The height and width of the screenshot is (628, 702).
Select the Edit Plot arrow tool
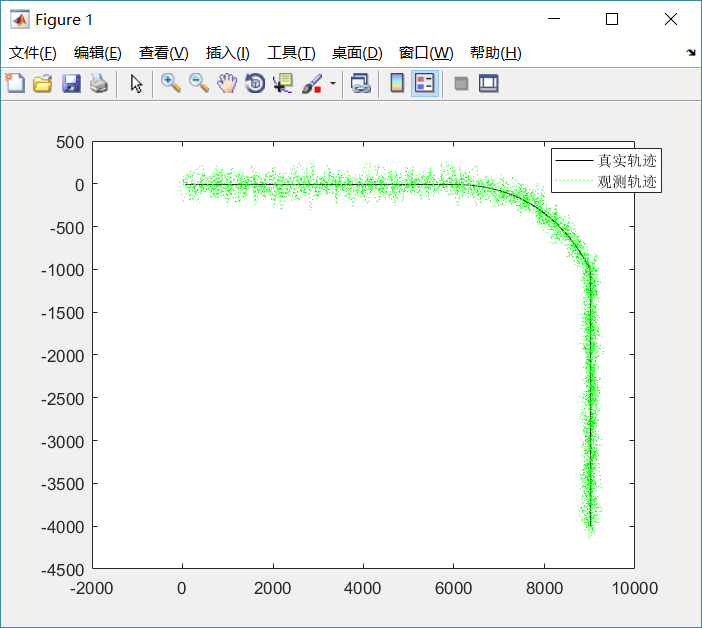coord(137,84)
